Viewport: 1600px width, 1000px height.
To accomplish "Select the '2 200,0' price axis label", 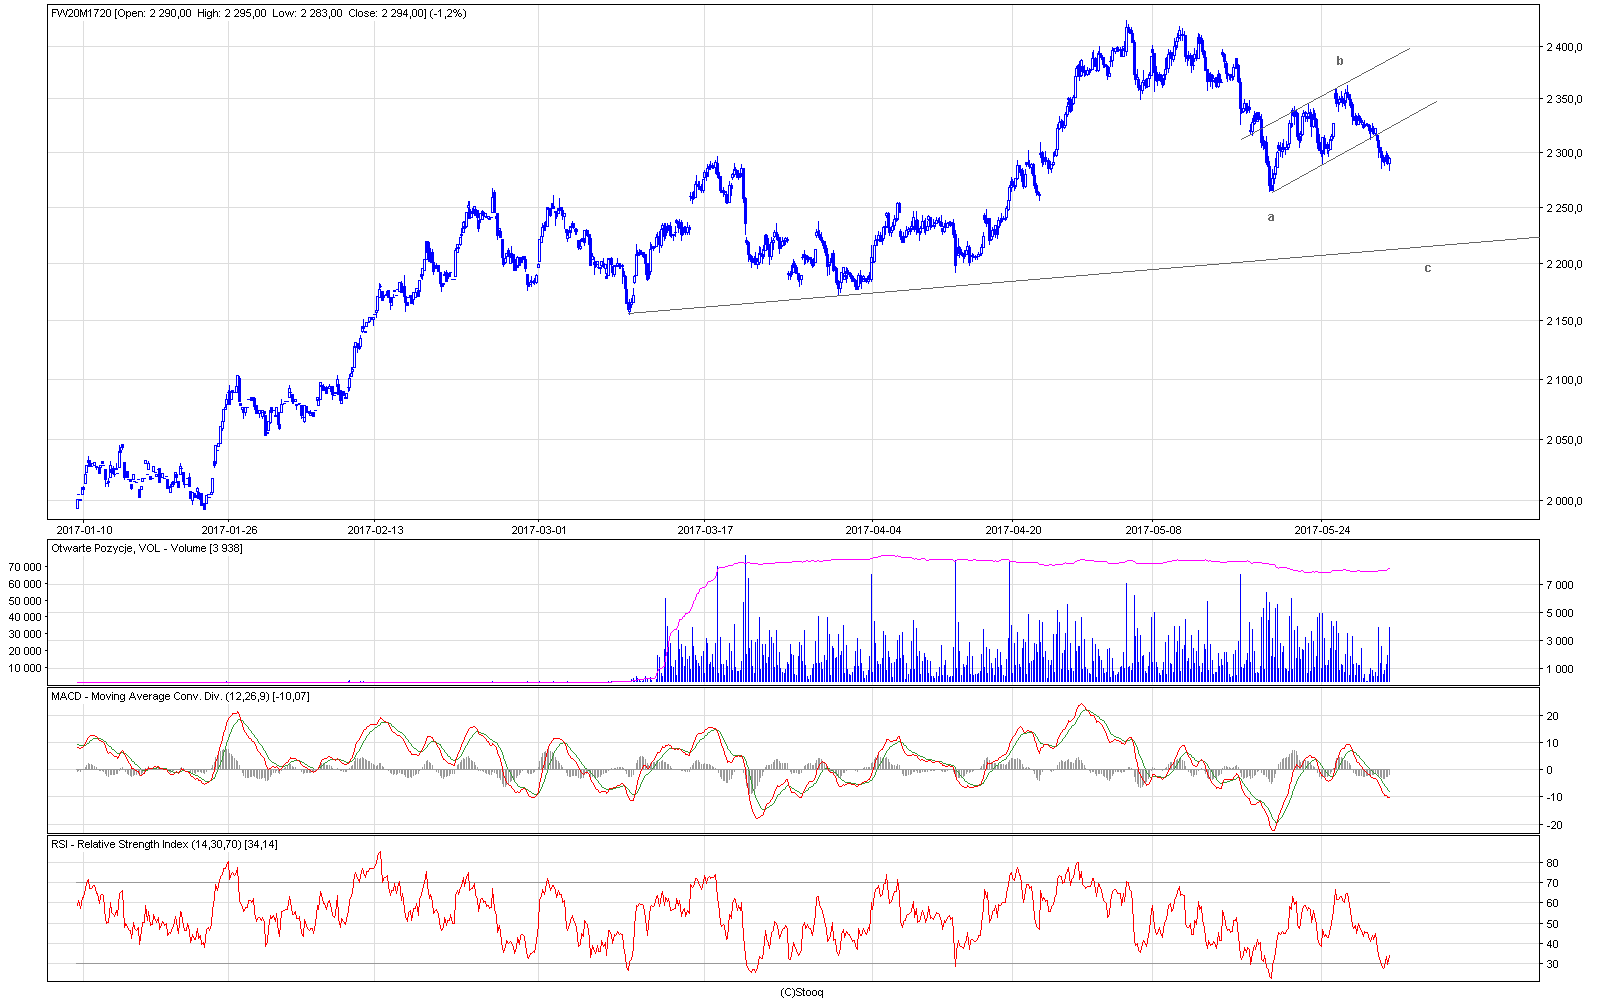I will [x=1564, y=264].
